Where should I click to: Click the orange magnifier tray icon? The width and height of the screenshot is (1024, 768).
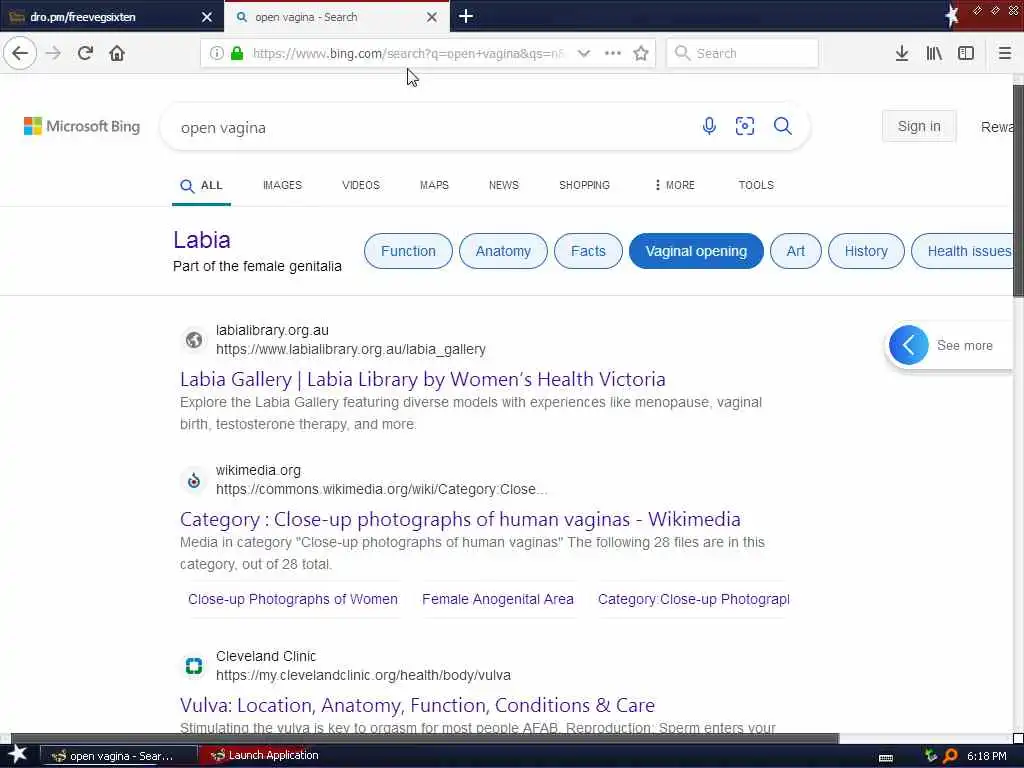(950, 756)
